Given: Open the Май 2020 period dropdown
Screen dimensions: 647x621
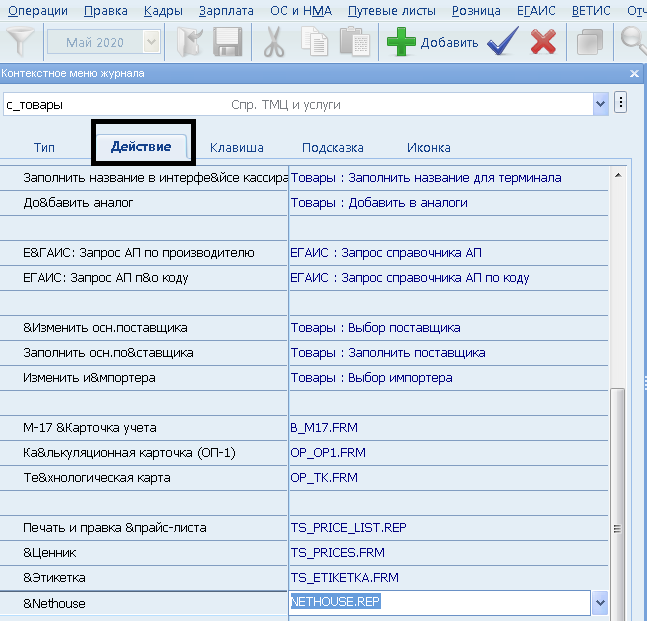Looking at the screenshot, I should click(151, 42).
